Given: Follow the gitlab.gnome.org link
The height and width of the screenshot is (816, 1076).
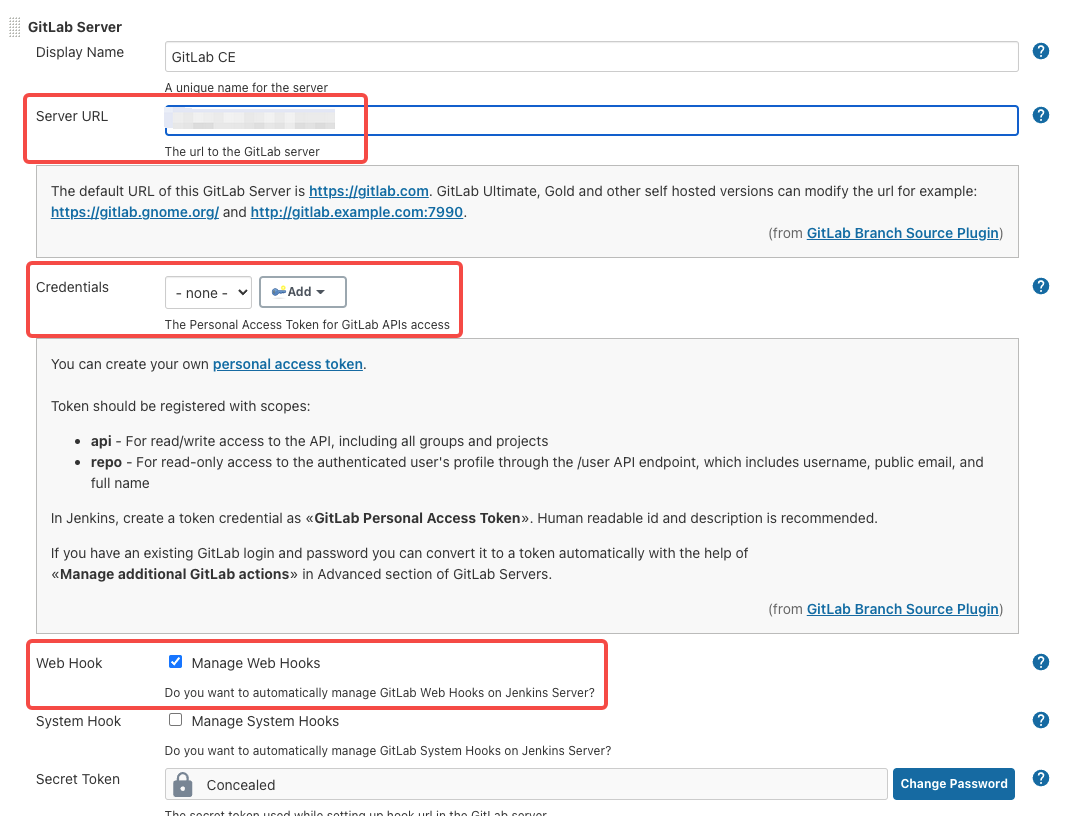Looking at the screenshot, I should coord(135,212).
